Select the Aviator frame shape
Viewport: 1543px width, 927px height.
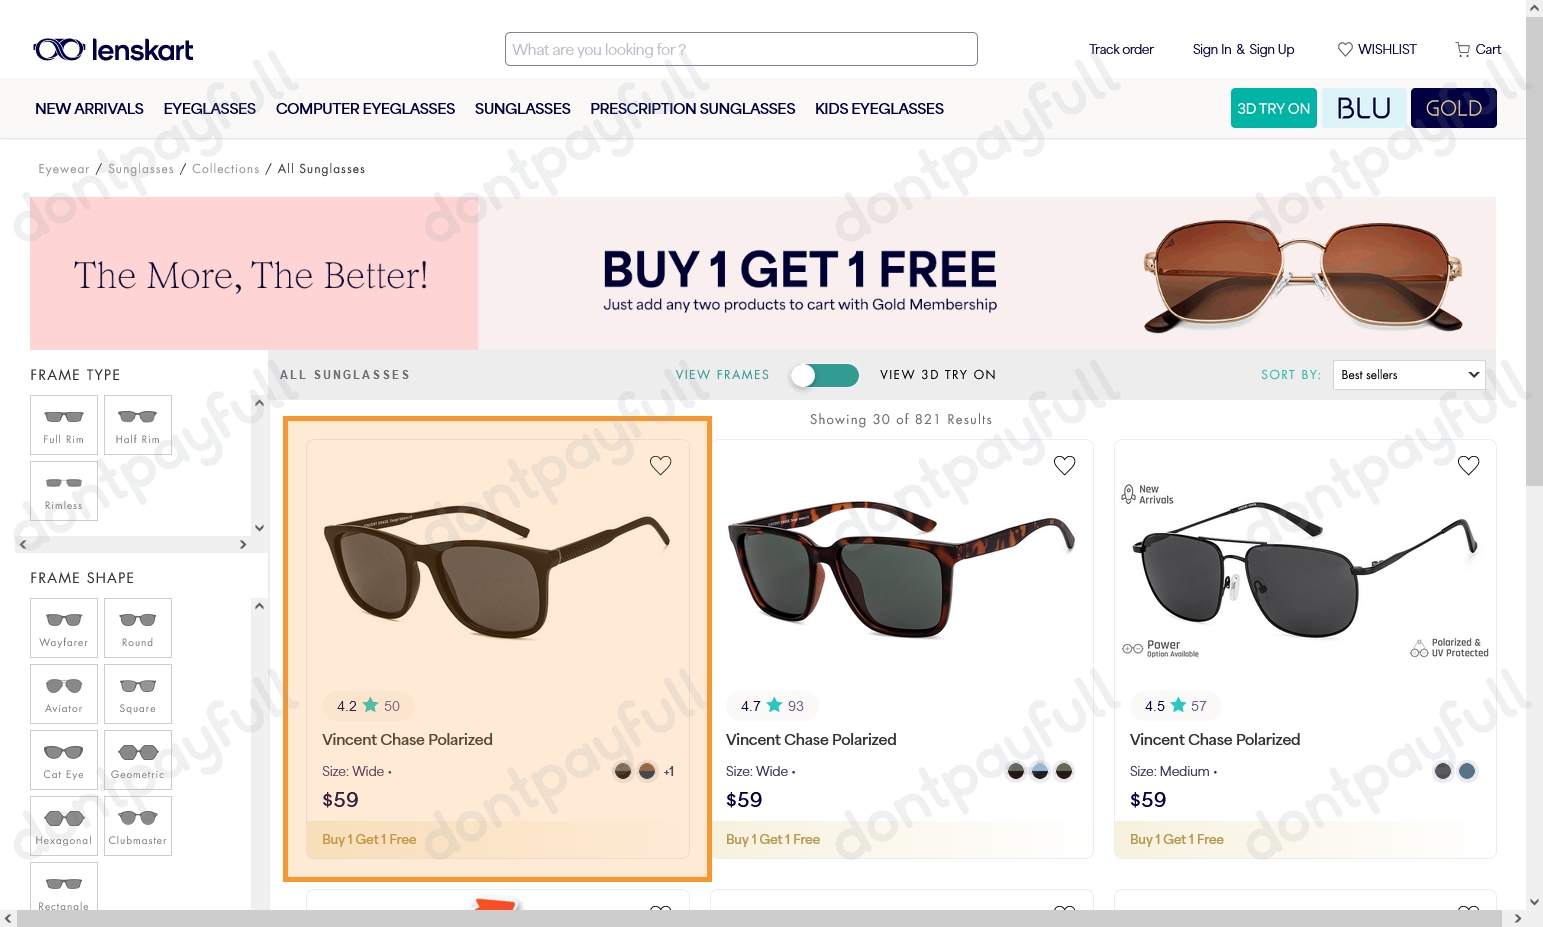coord(64,694)
